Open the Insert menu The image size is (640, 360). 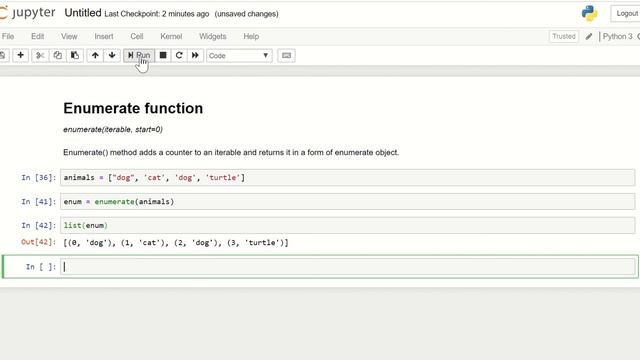pos(104,36)
